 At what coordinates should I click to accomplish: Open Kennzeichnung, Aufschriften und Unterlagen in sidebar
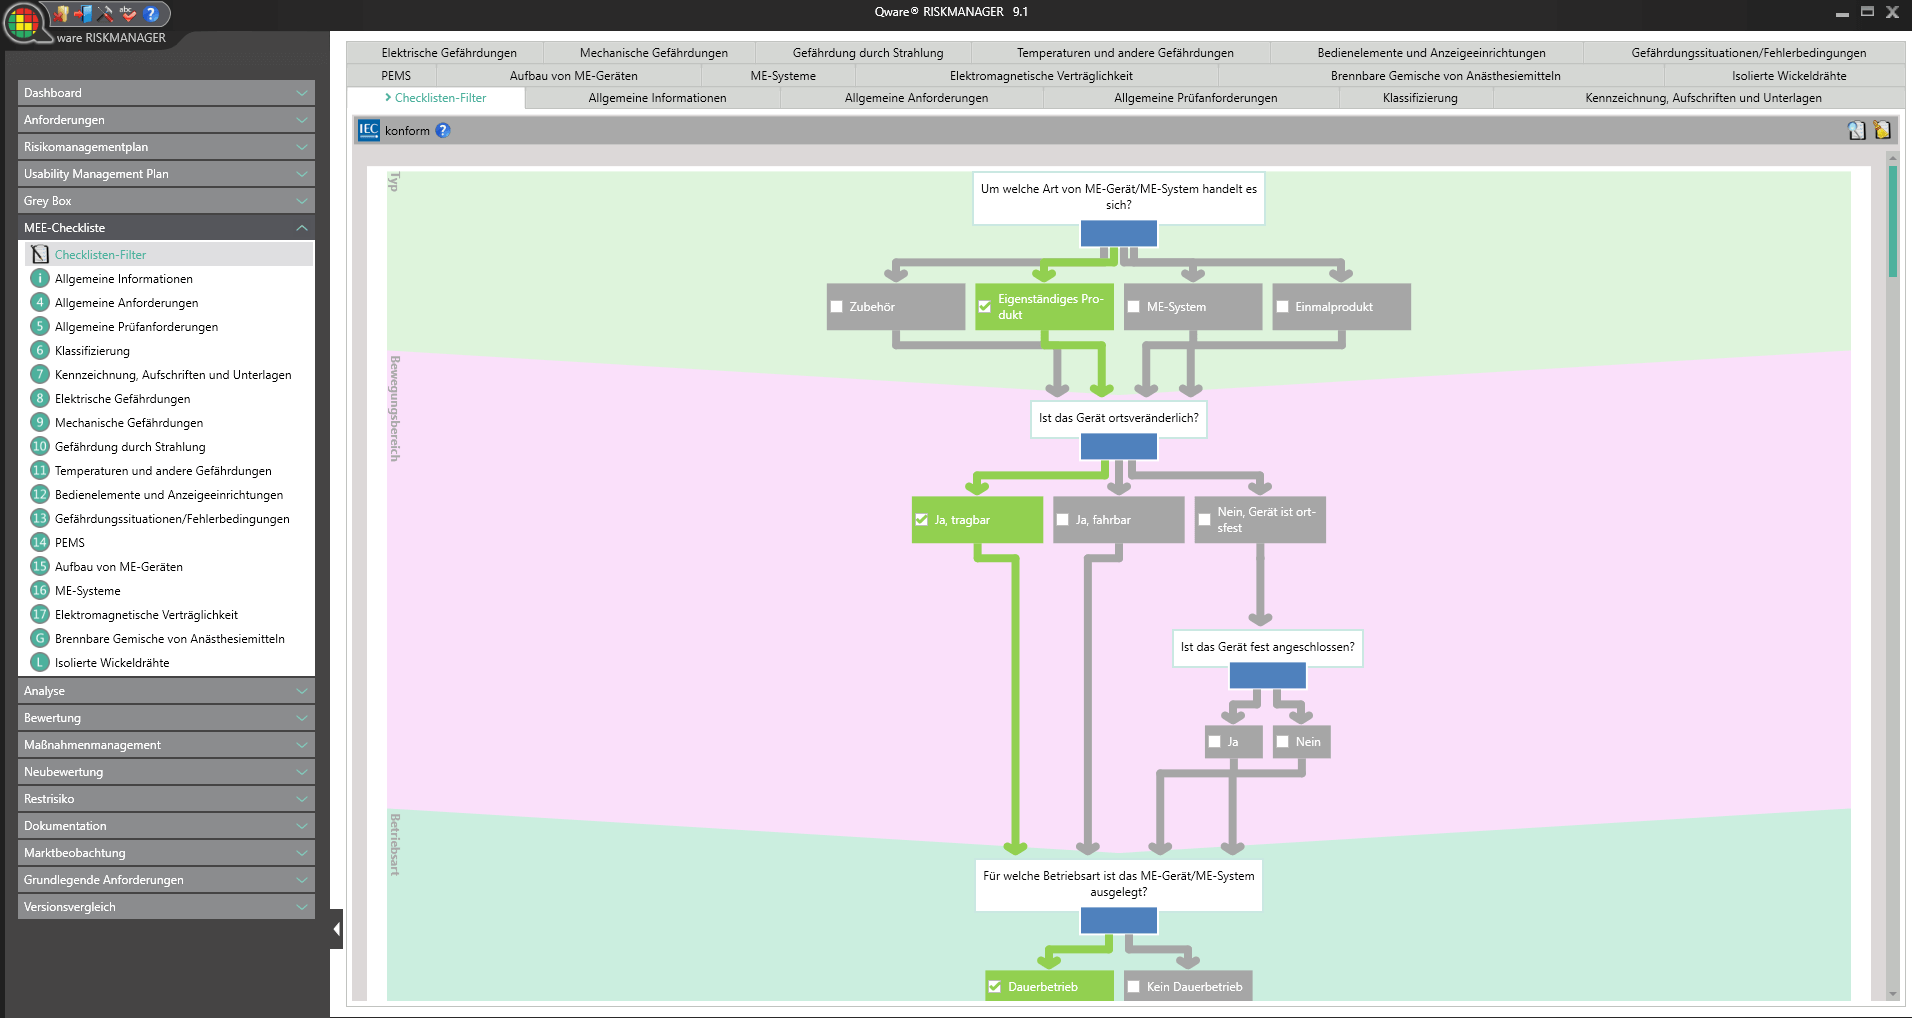click(x=173, y=374)
